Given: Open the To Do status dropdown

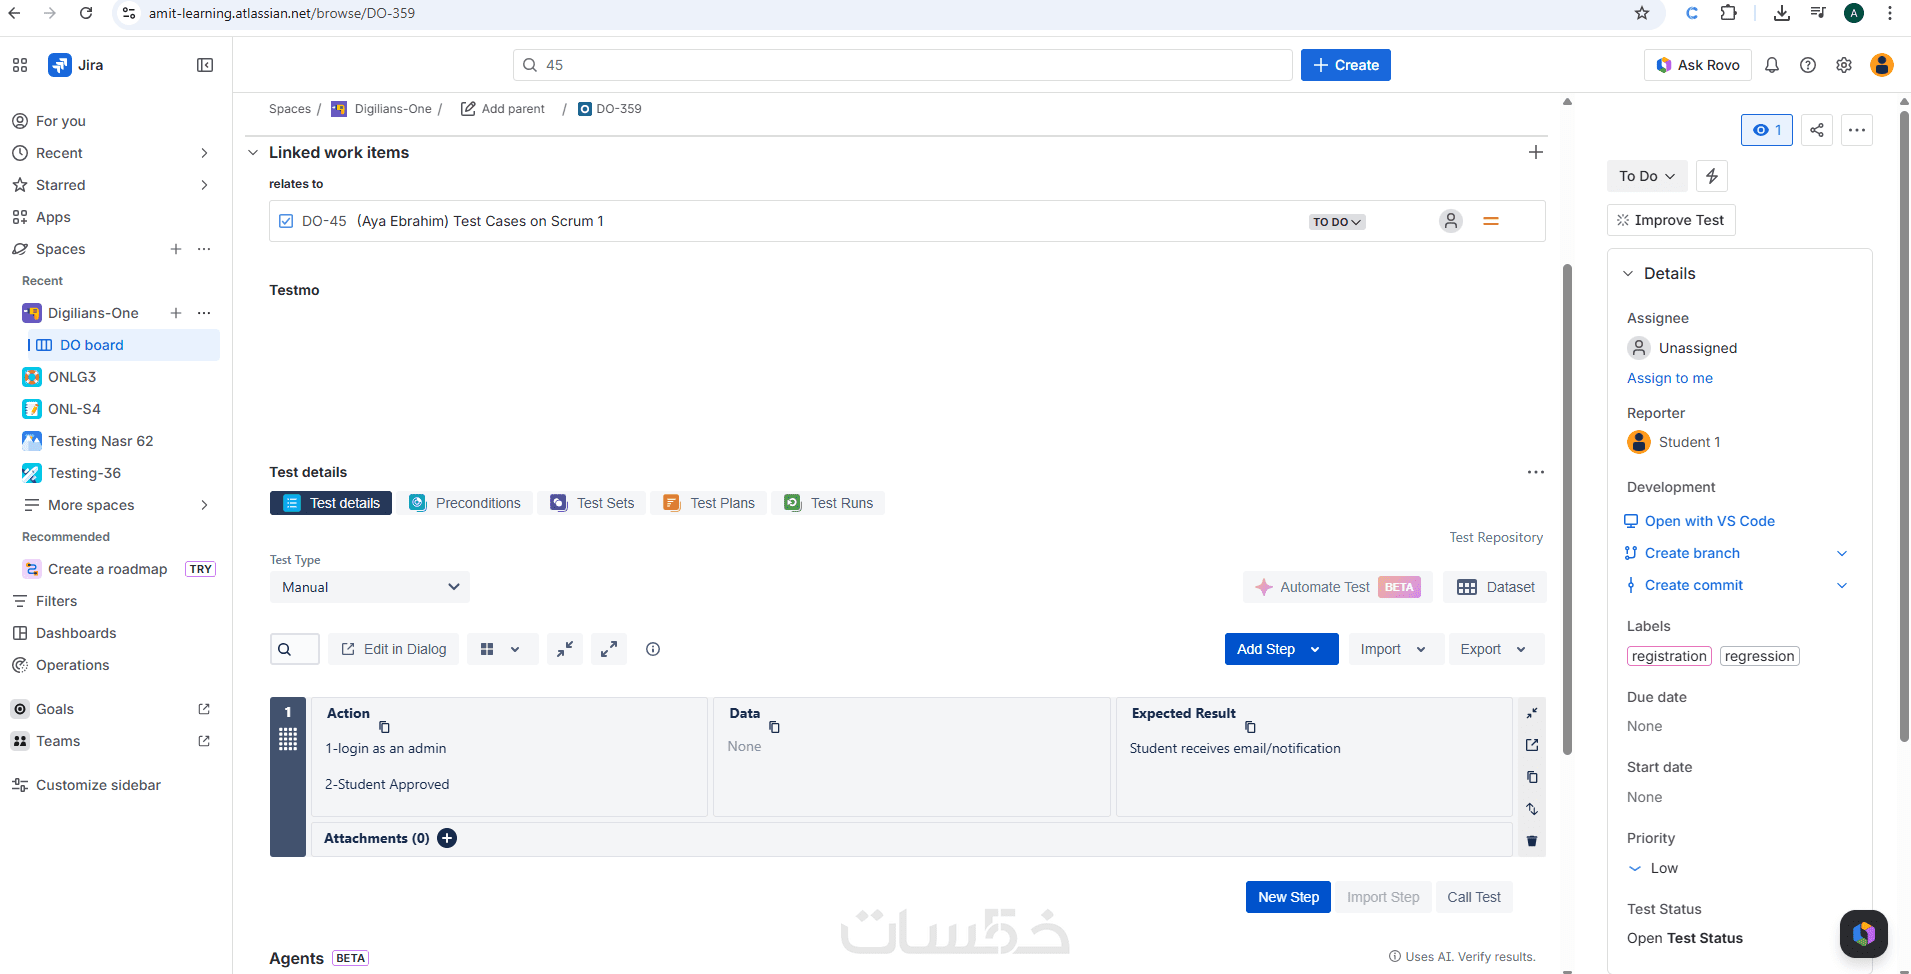Looking at the screenshot, I should click(1647, 176).
